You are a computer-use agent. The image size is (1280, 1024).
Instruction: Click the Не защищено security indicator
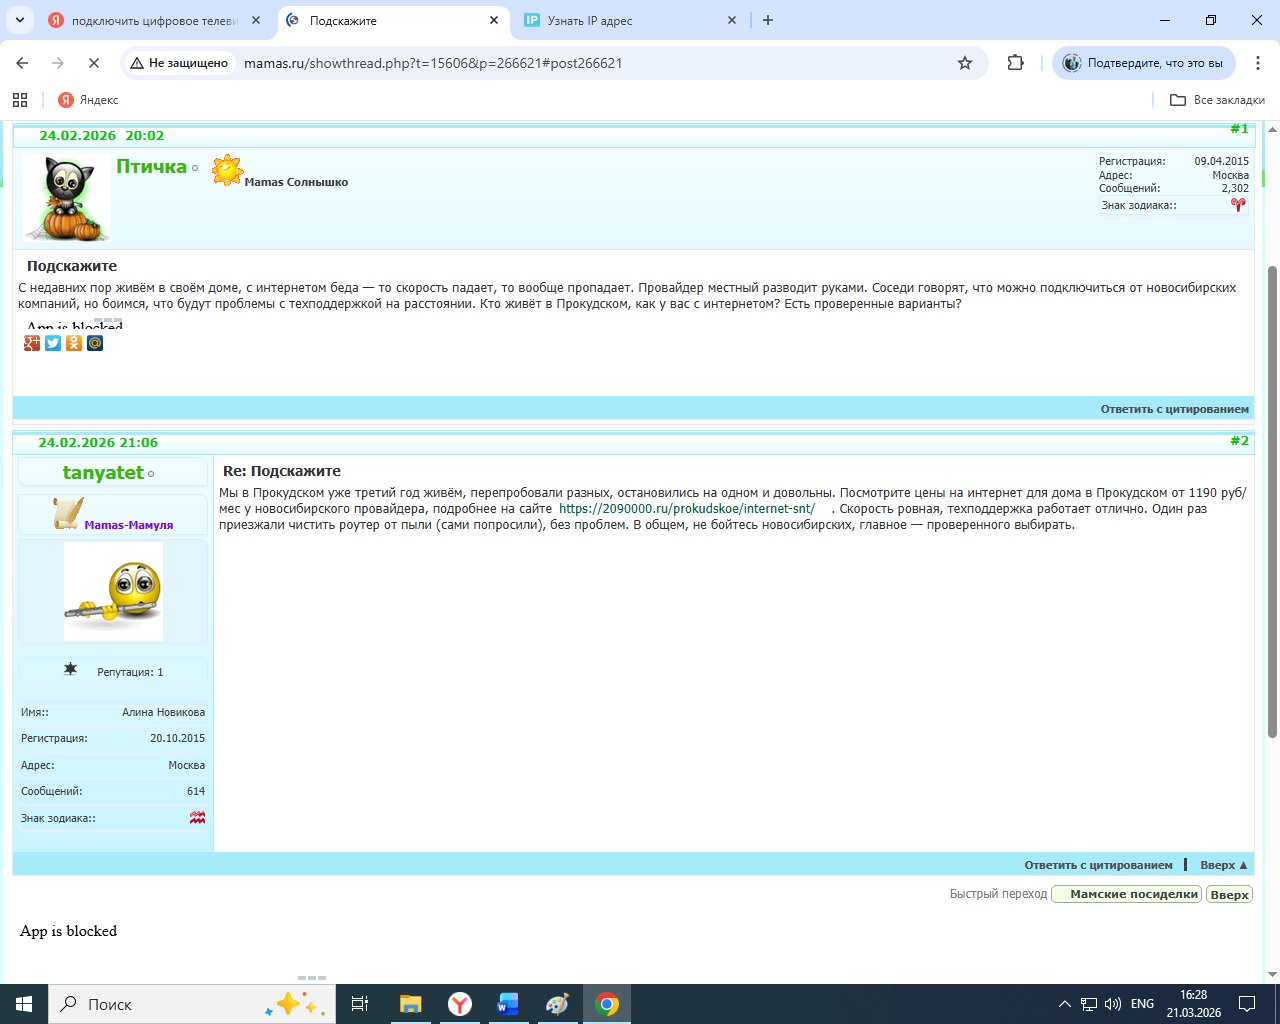pos(180,63)
